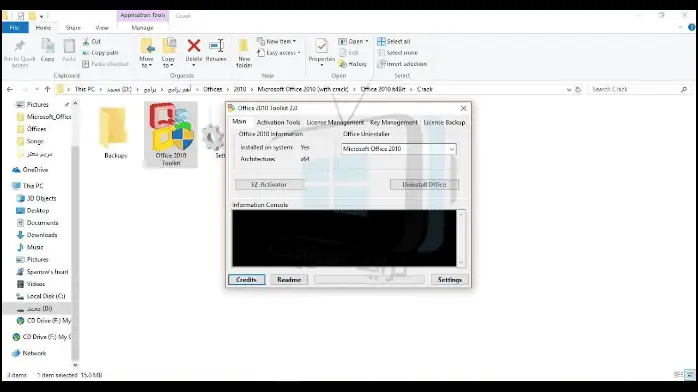Viewport: 698px width, 392px height.
Task: Click the EZ-Activator button
Action: tap(269, 185)
